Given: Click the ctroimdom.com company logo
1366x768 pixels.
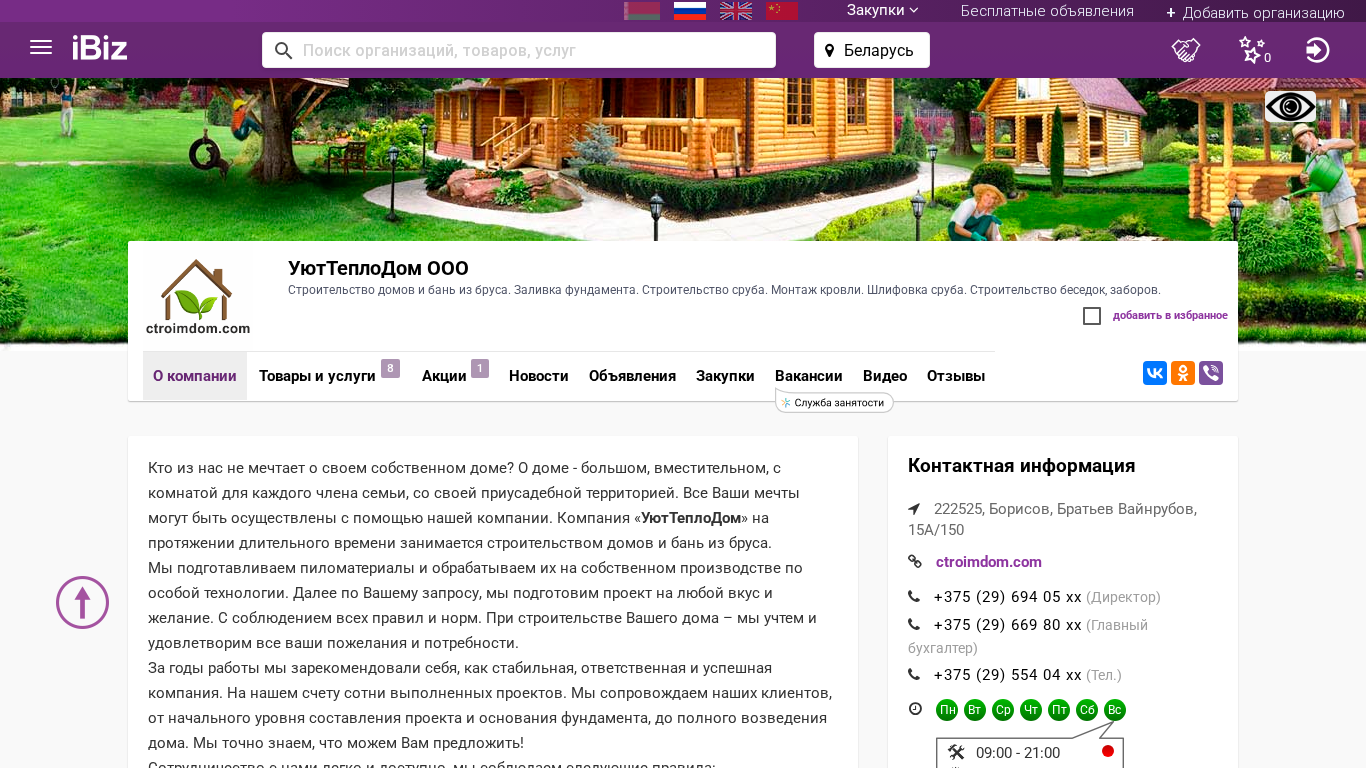Looking at the screenshot, I should click(x=198, y=297).
